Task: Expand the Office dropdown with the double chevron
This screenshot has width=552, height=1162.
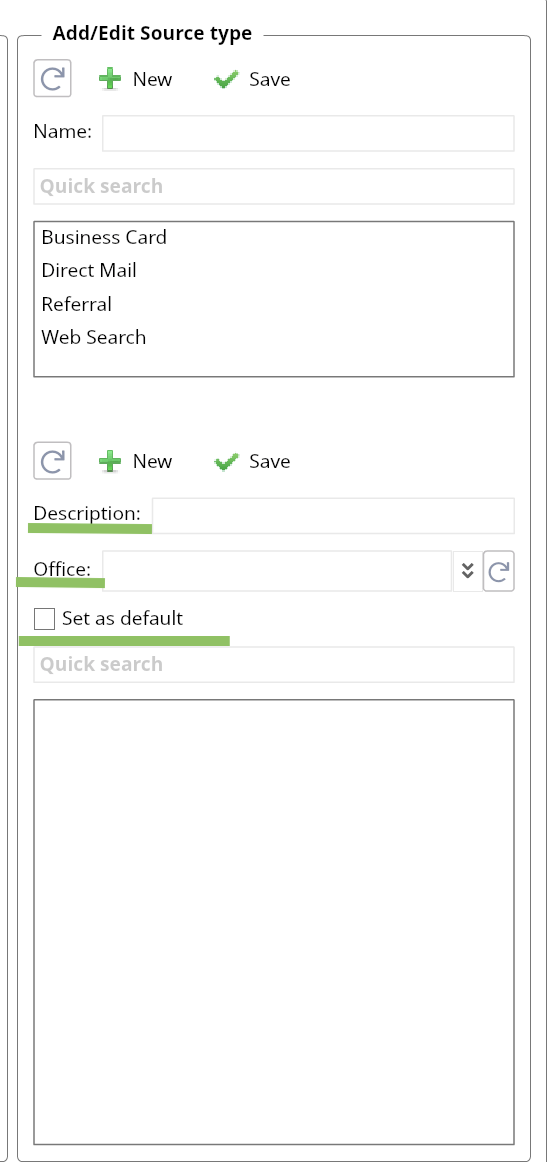Action: (x=467, y=571)
